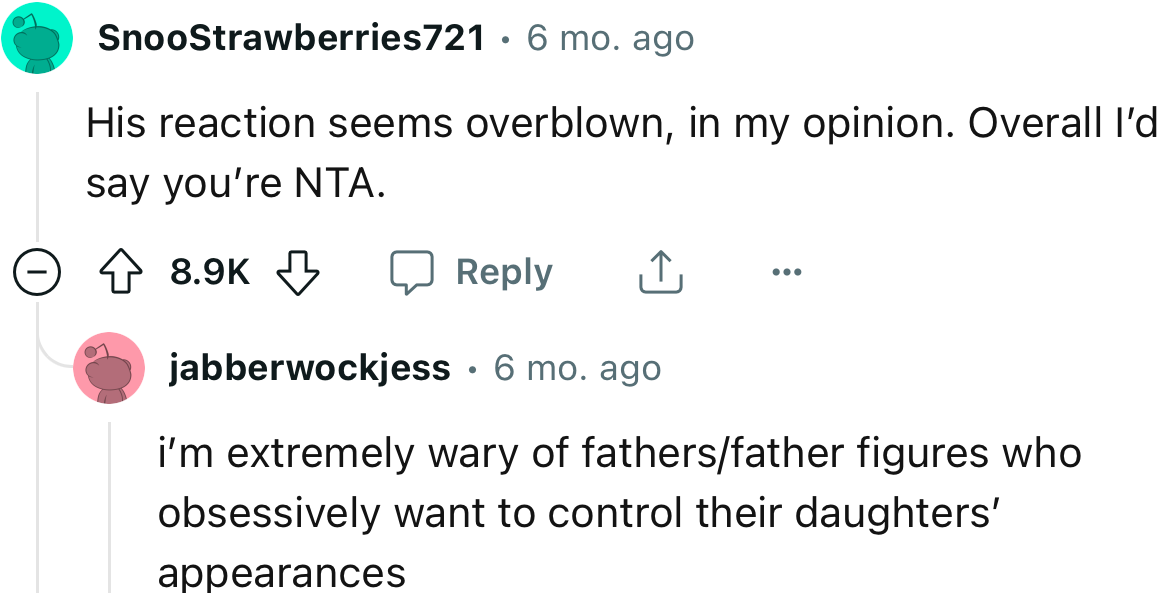Click jabberwockjess's red avatar
Screen dimensions: 1163x593
coord(110,367)
